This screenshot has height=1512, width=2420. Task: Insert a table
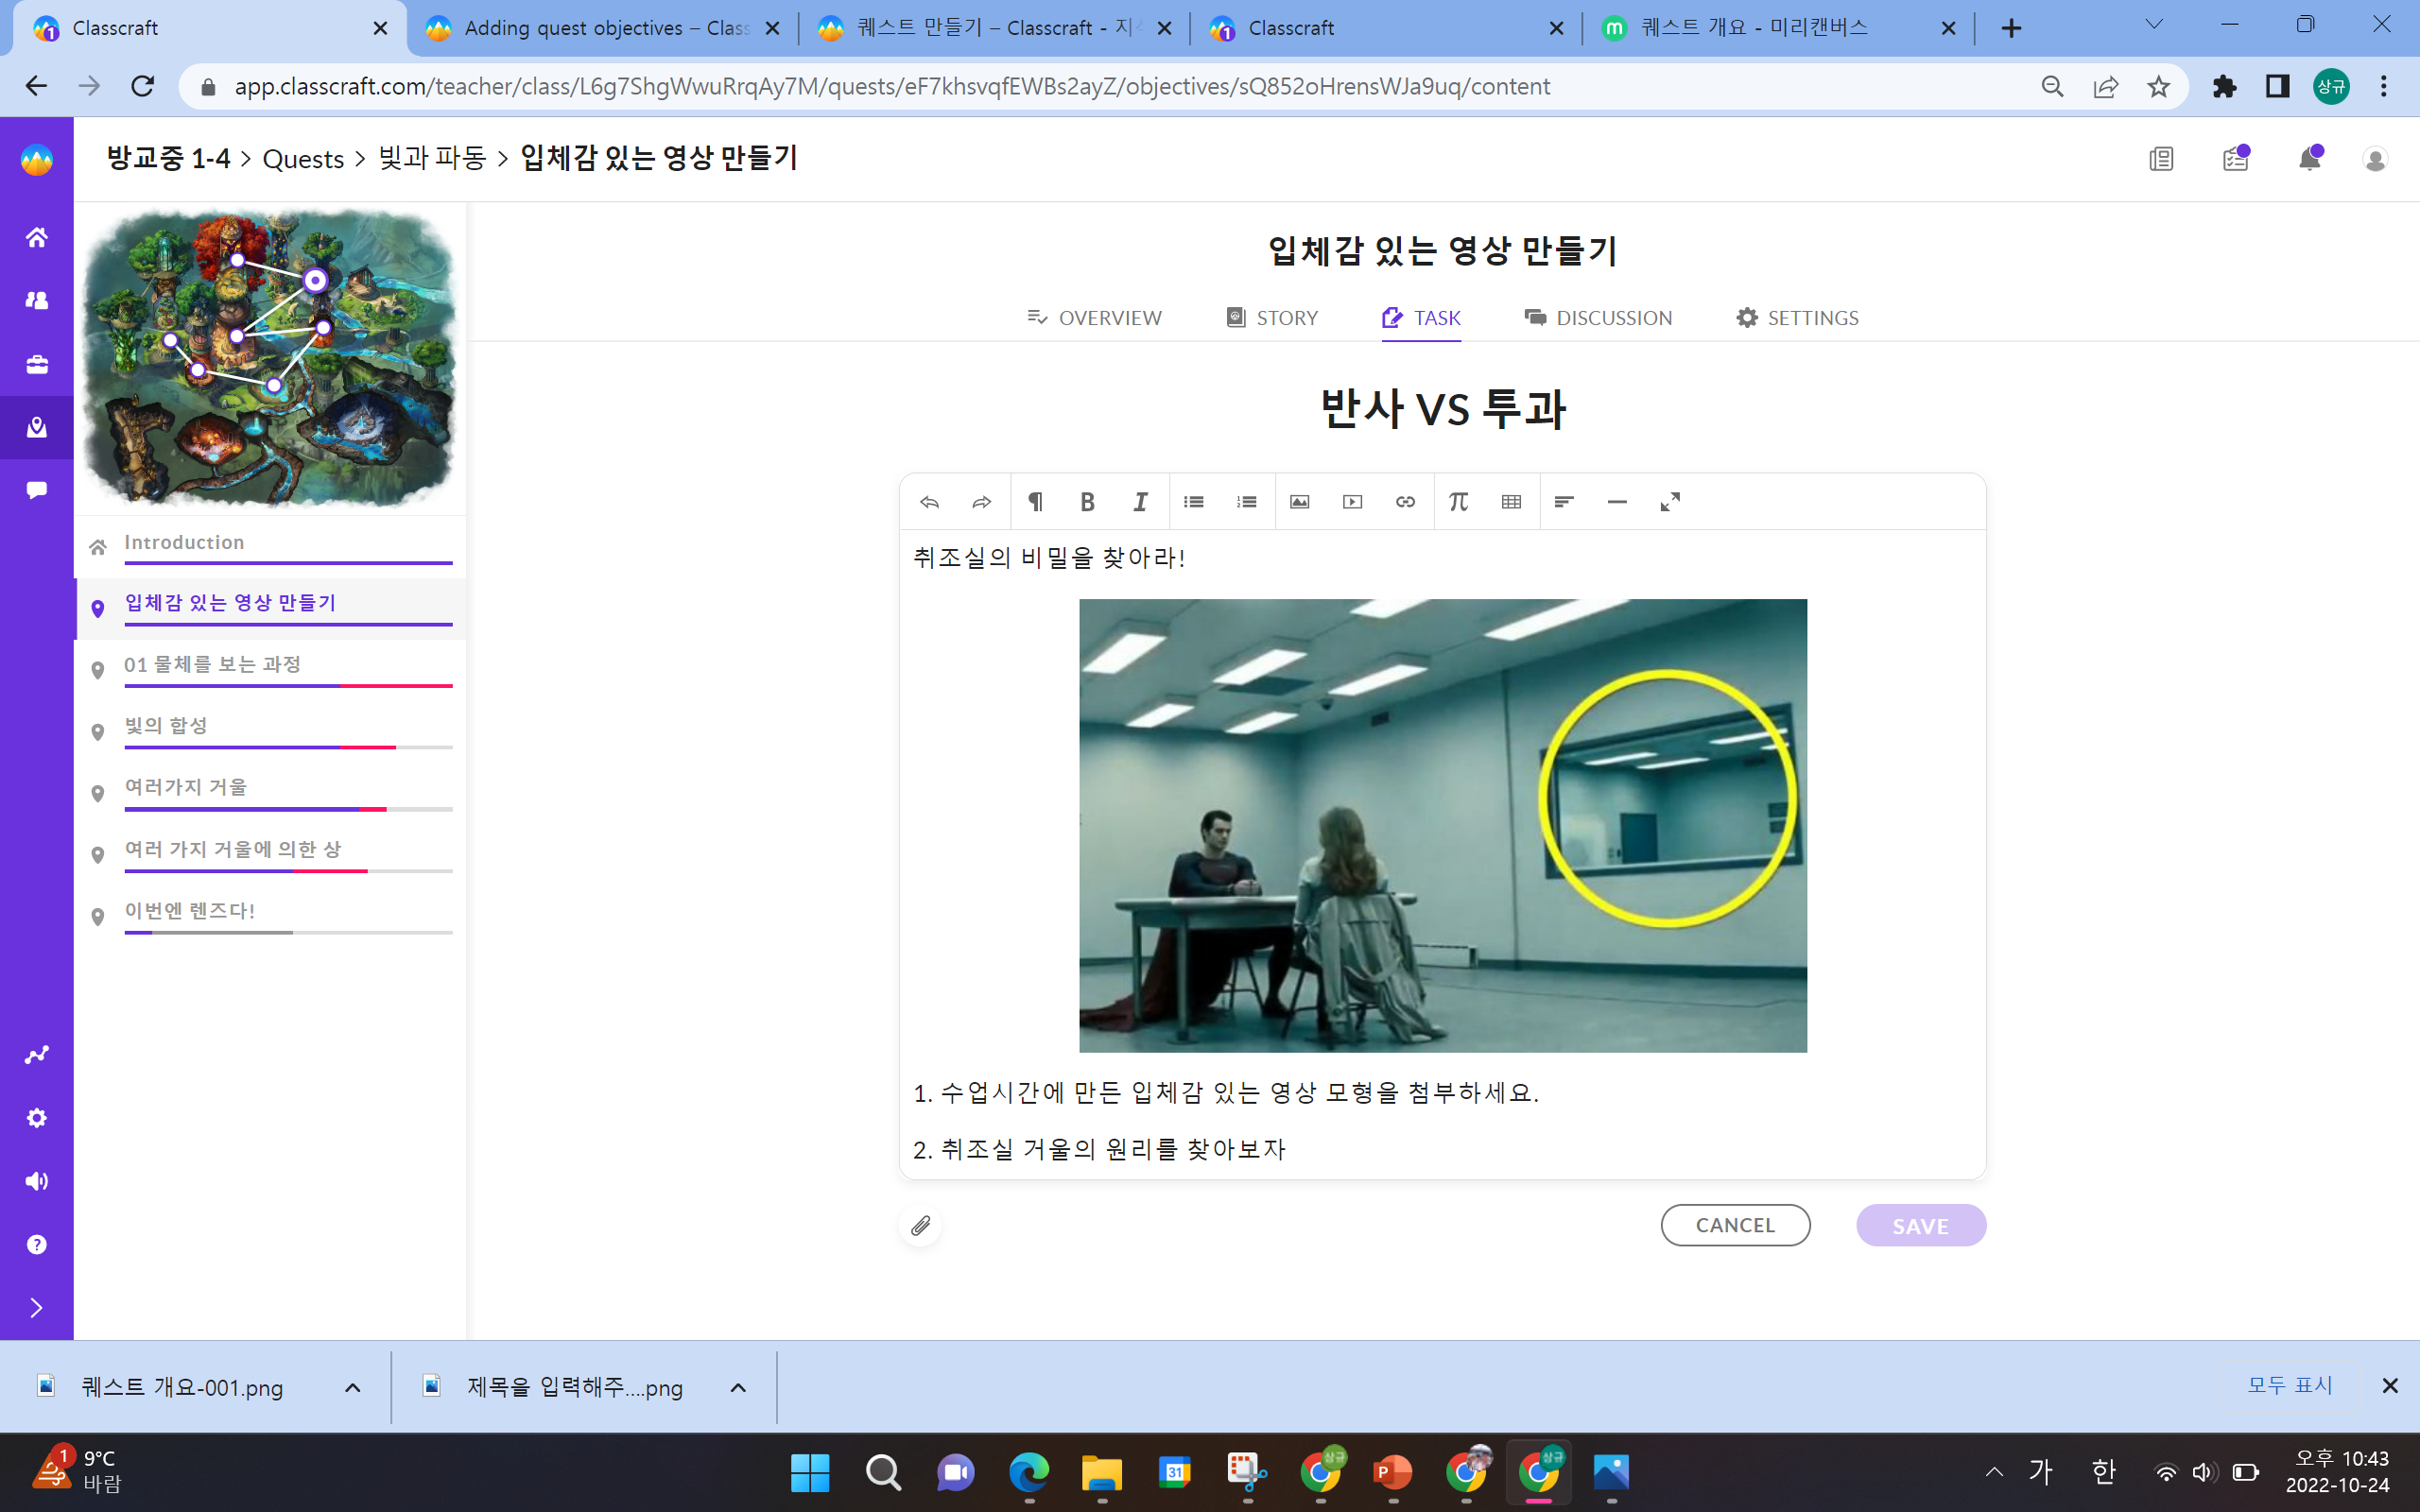click(1511, 502)
